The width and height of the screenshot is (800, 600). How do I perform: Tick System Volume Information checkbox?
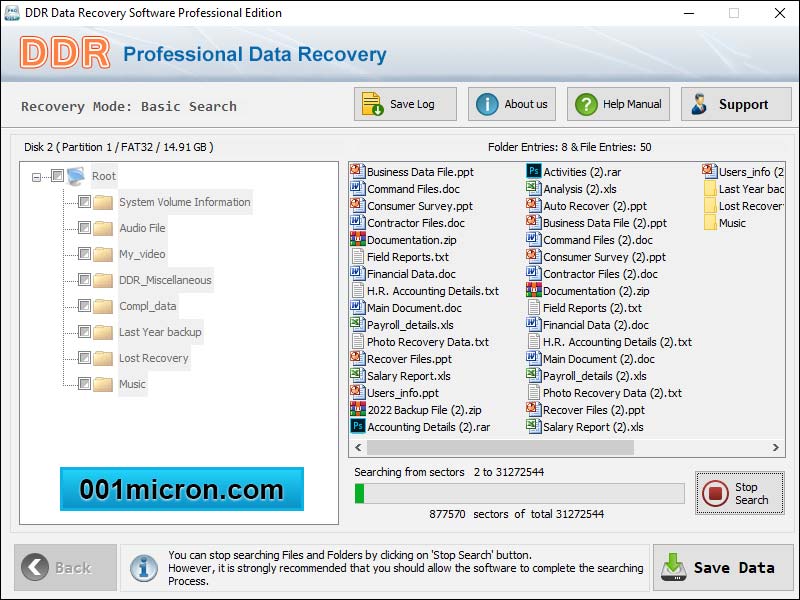pos(85,202)
